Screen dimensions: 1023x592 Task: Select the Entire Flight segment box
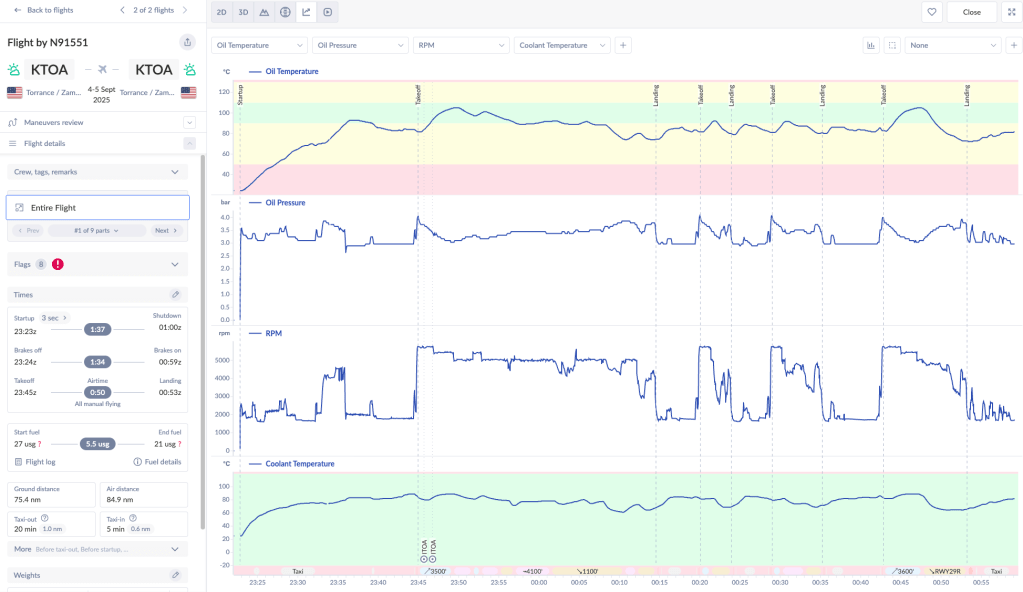[97, 207]
